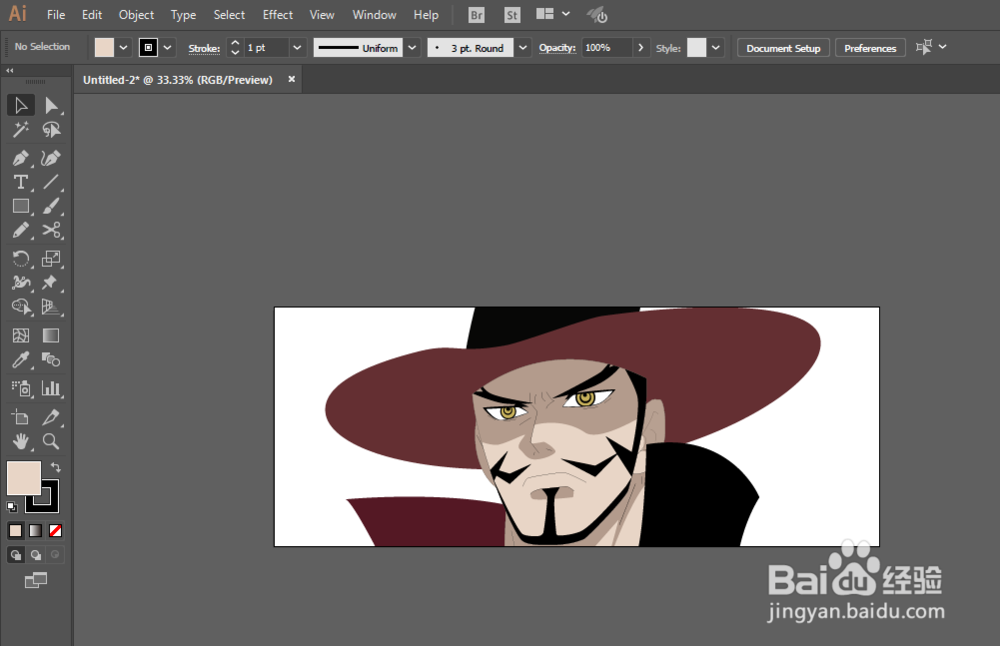Screen dimensions: 1000x646
Task: Select the Warp tool
Action: click(21, 283)
